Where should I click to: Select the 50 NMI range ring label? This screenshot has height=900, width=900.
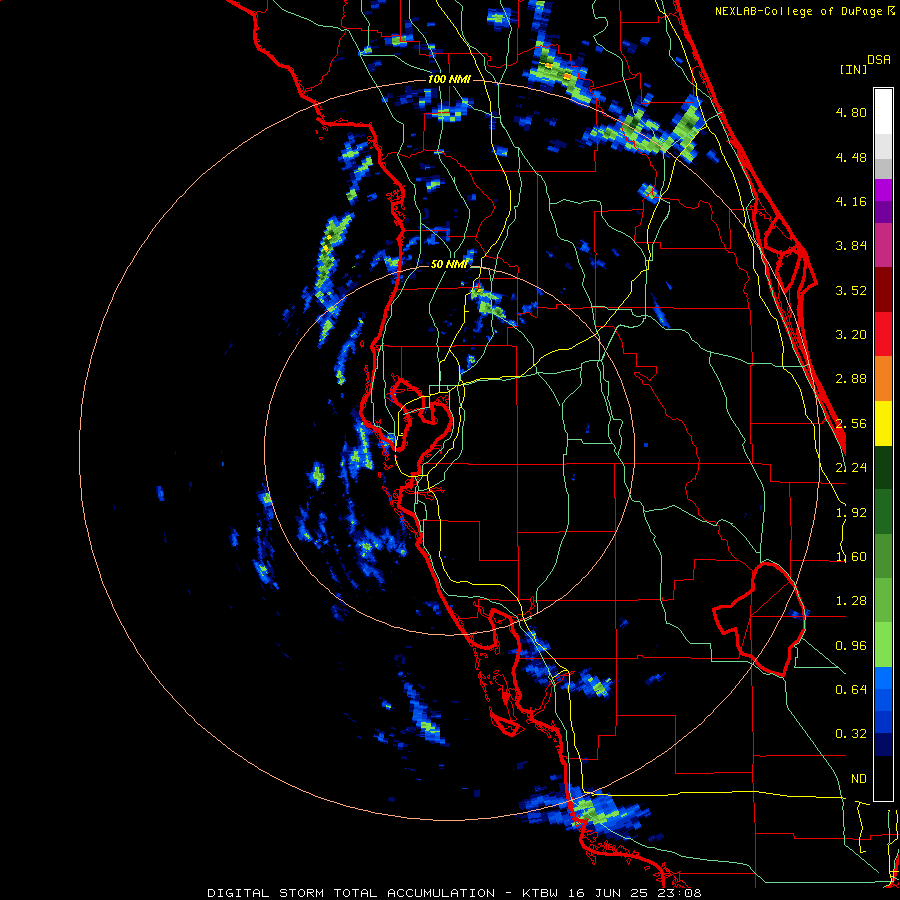point(449,264)
